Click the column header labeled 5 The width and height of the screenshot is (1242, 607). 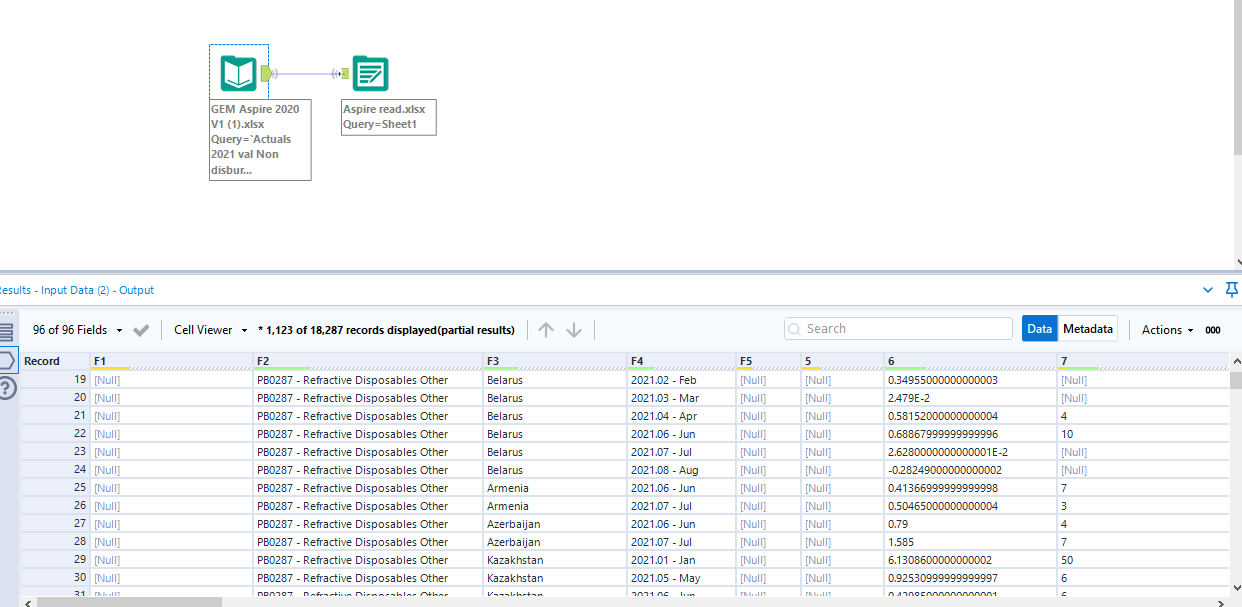pos(841,361)
